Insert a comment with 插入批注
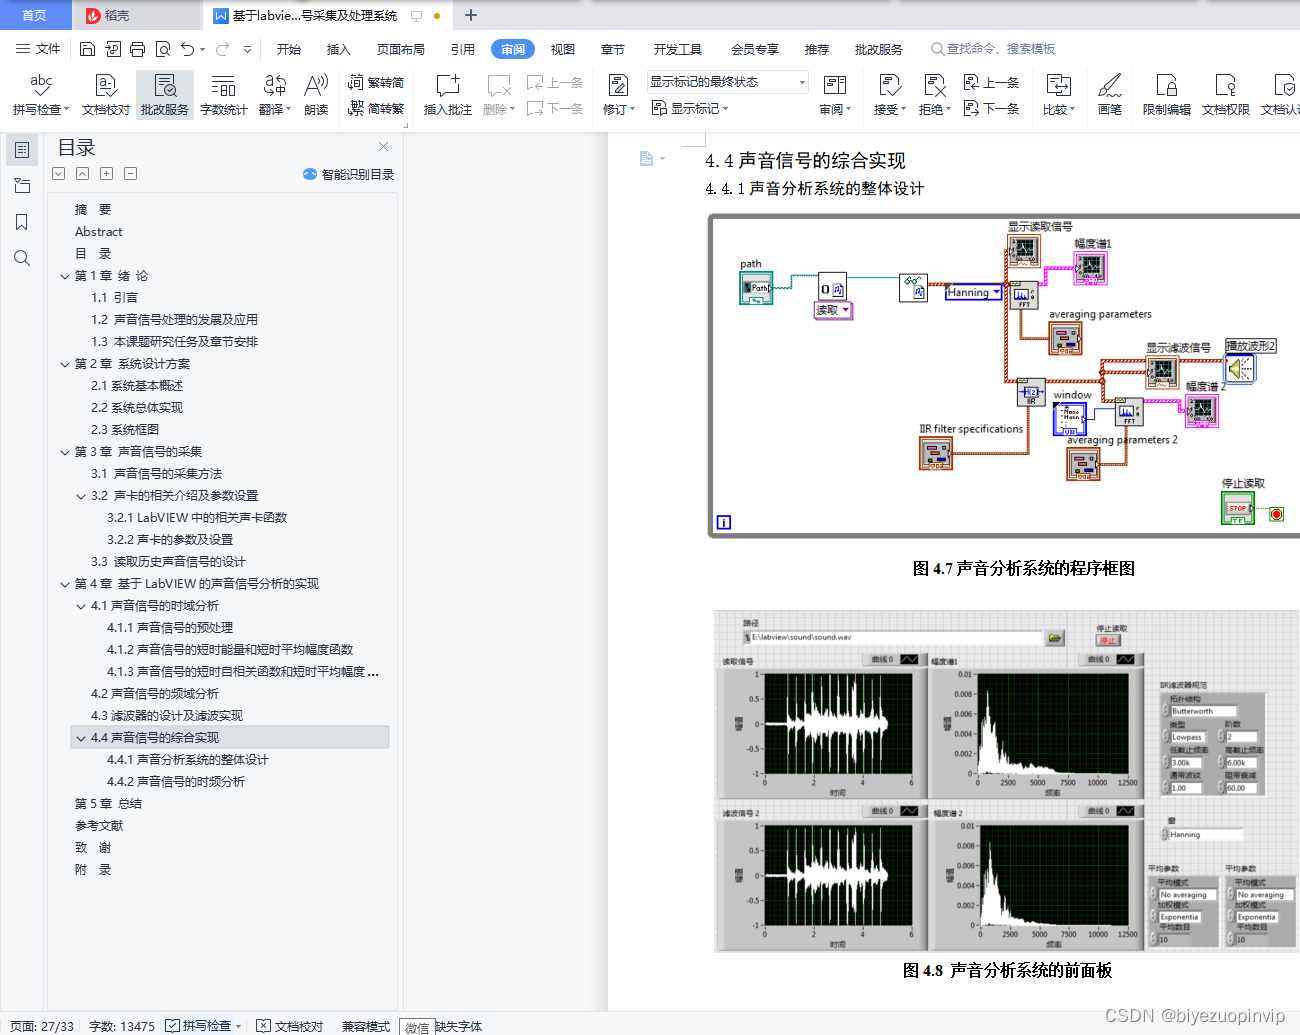This screenshot has width=1300, height=1035. tap(447, 95)
